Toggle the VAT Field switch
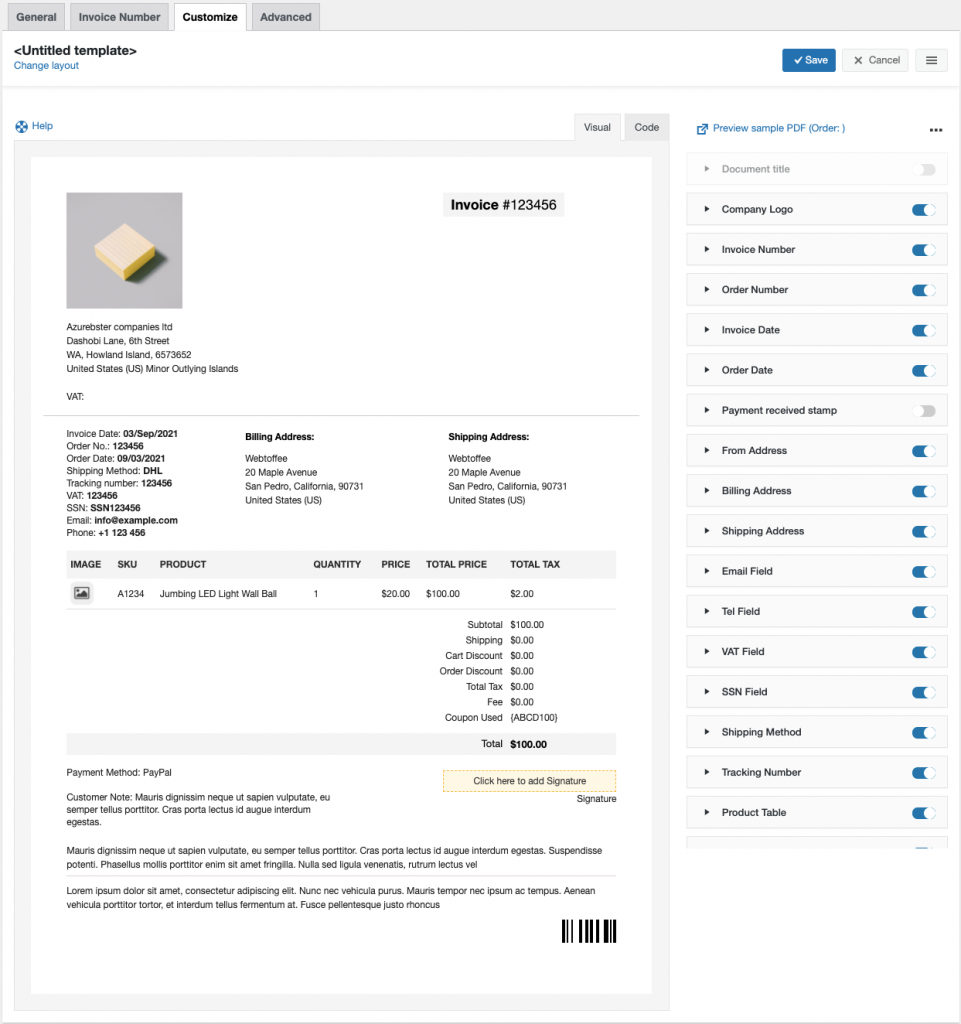This screenshot has height=1024, width=961. [924, 652]
